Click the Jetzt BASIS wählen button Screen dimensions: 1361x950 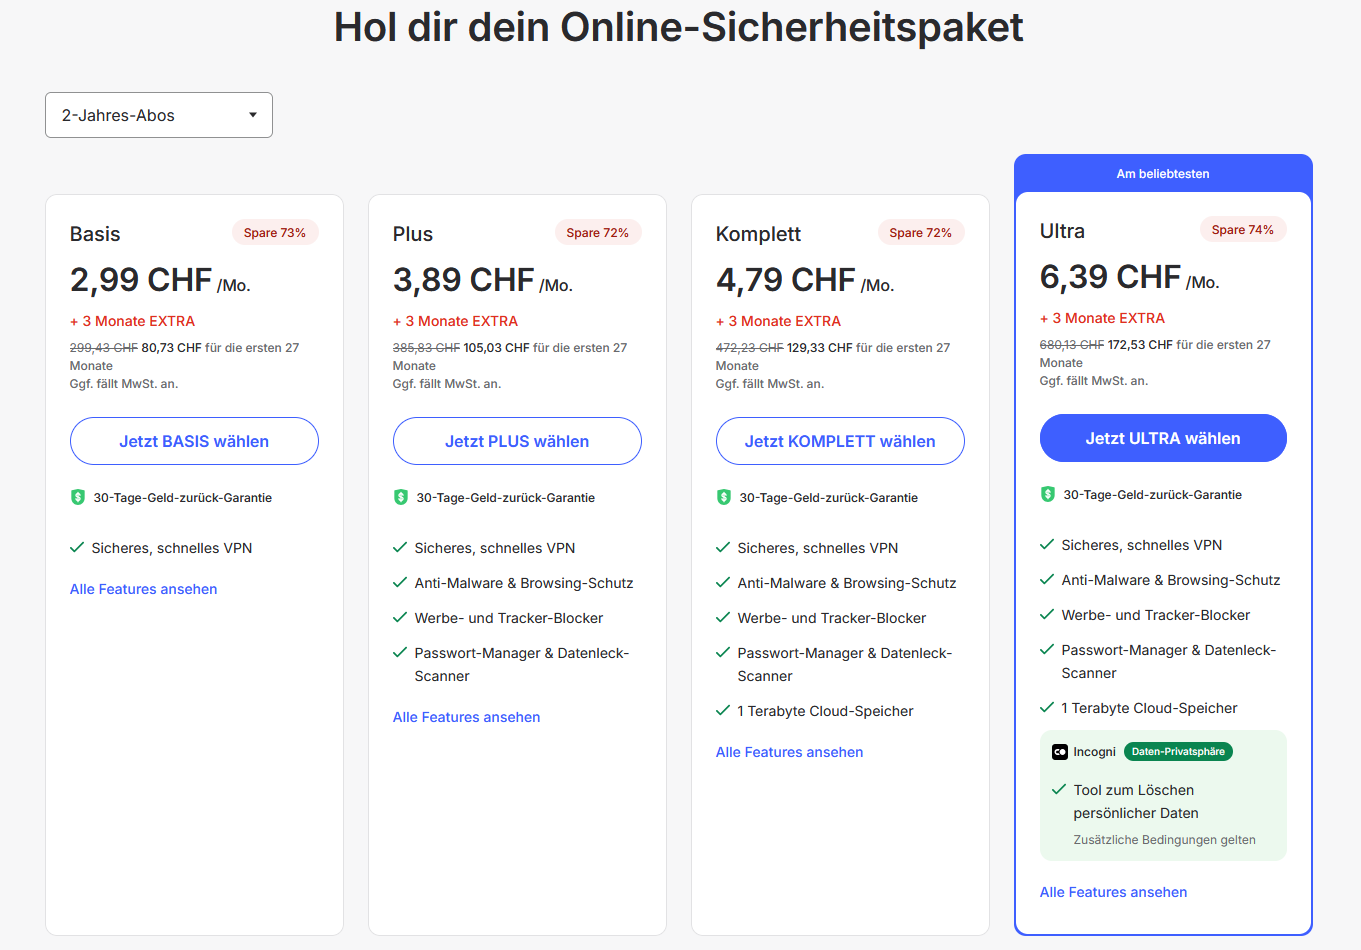point(194,441)
